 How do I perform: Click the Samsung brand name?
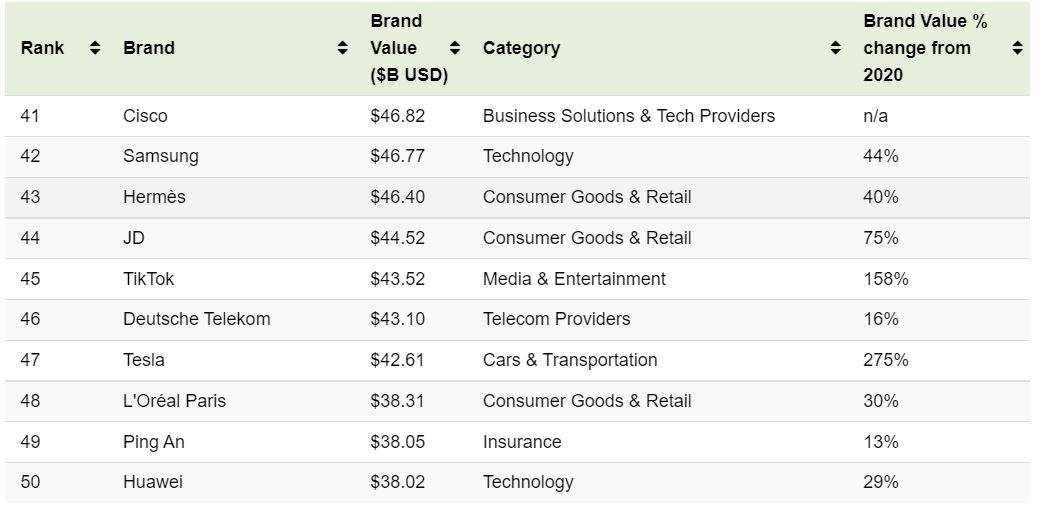tap(161, 156)
